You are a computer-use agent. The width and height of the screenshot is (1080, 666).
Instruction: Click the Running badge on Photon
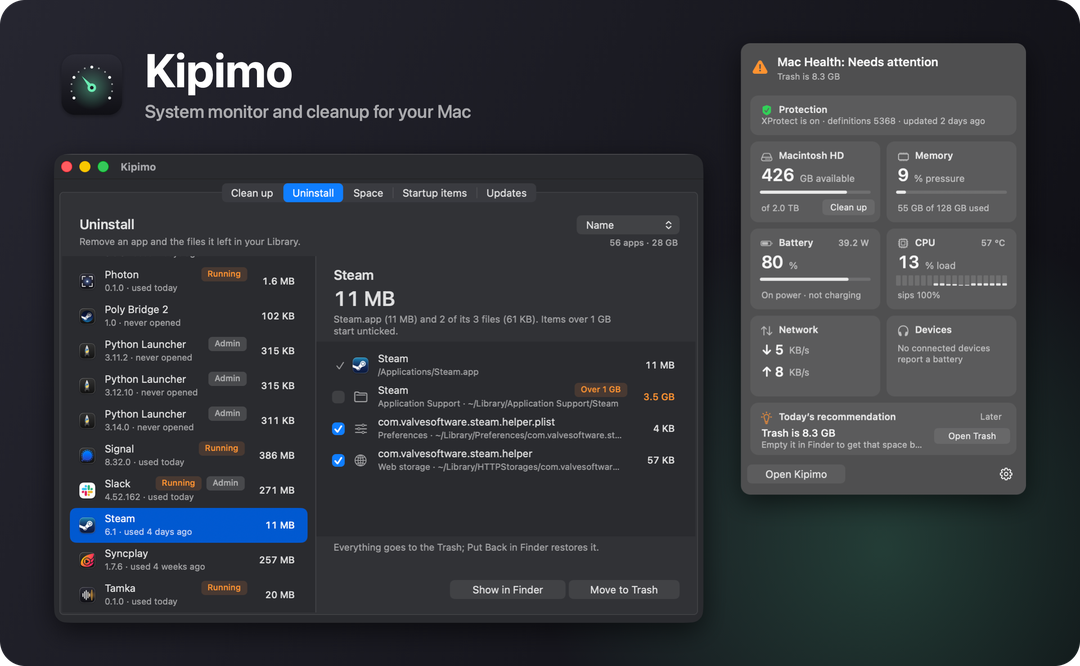click(x=224, y=274)
